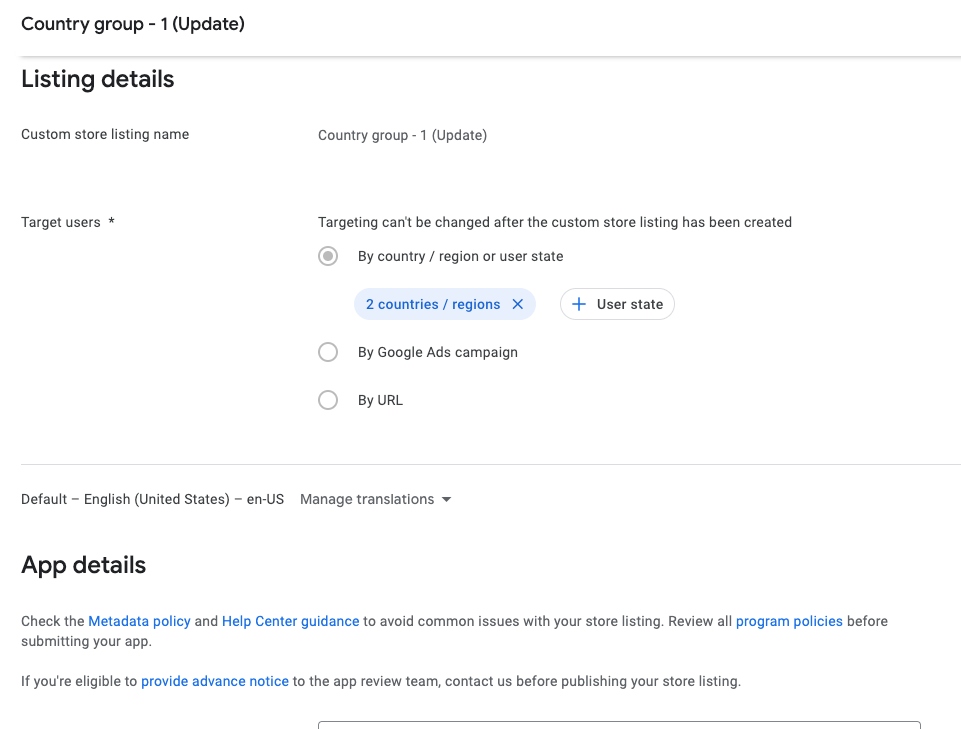Viewport: 961px width, 729px height.
Task: Select the By URL radio option
Action: coord(328,400)
